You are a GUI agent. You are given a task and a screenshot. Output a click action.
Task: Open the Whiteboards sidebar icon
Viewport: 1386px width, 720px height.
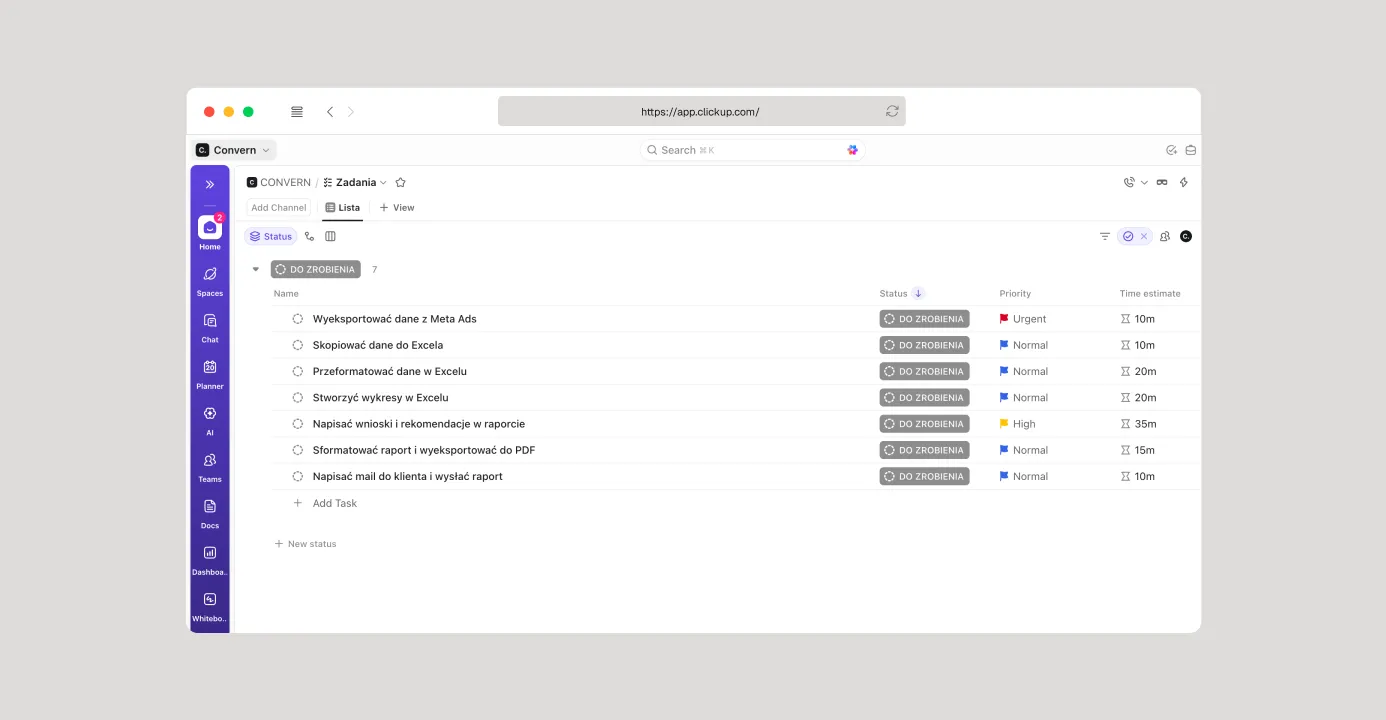(x=210, y=600)
